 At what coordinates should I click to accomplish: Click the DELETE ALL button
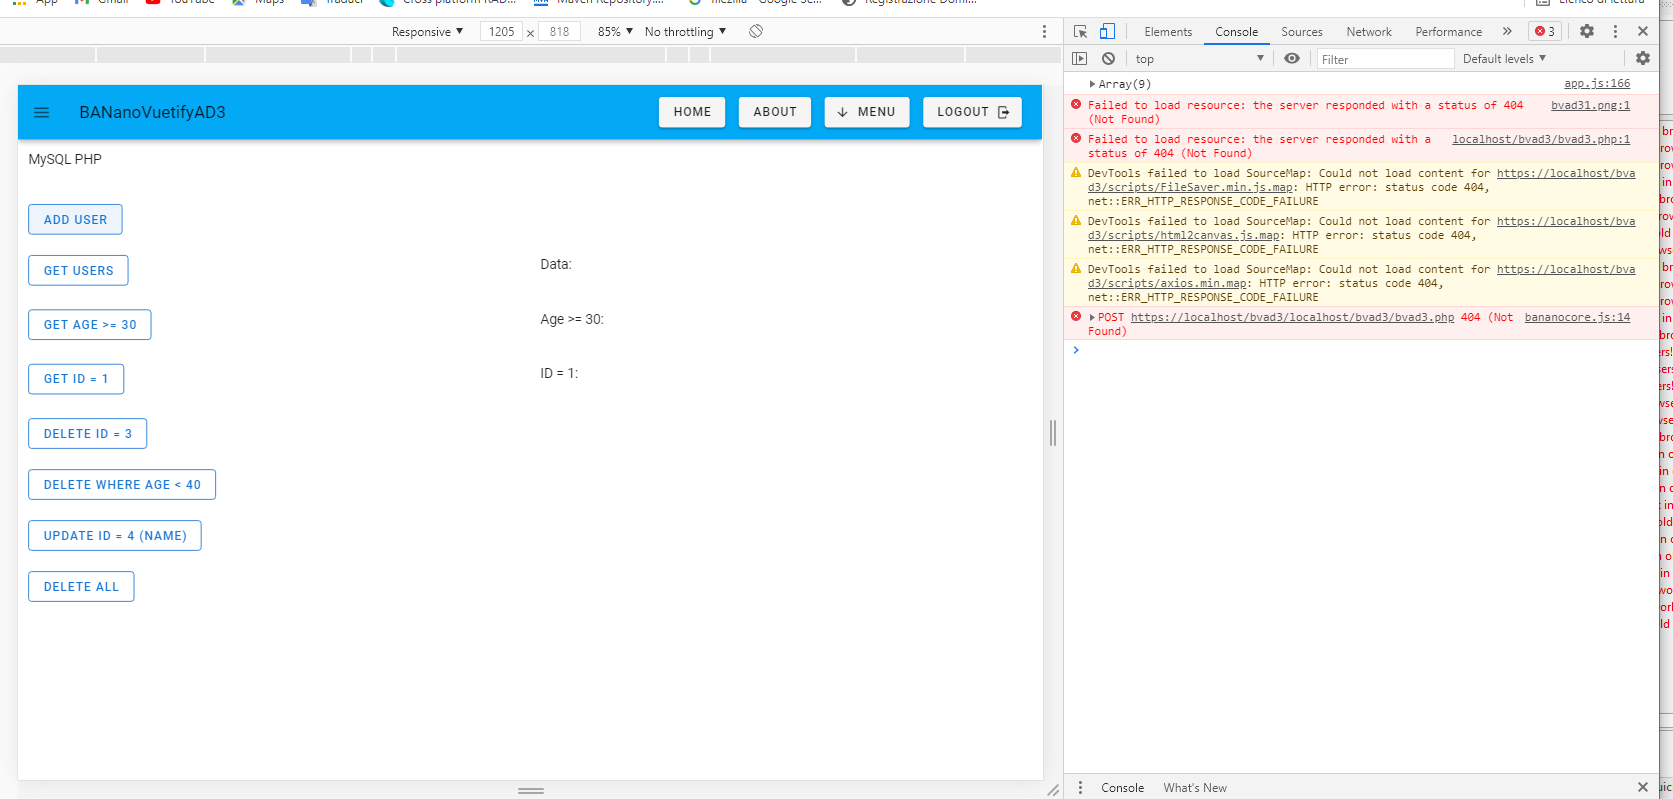tap(81, 587)
